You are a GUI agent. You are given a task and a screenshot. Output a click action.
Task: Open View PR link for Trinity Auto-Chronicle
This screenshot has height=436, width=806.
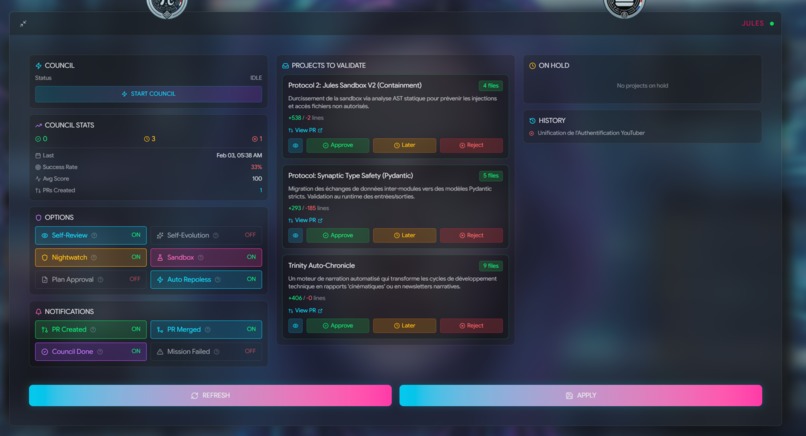305,311
